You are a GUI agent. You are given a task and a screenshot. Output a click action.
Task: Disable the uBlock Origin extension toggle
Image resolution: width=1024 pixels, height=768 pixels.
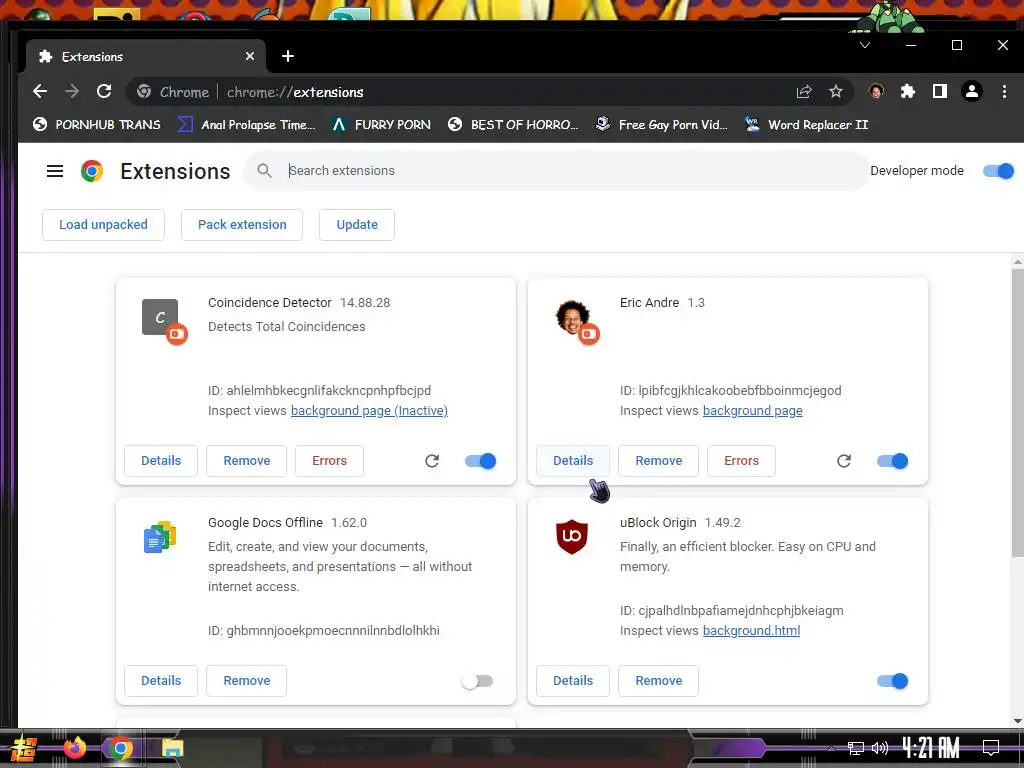892,681
